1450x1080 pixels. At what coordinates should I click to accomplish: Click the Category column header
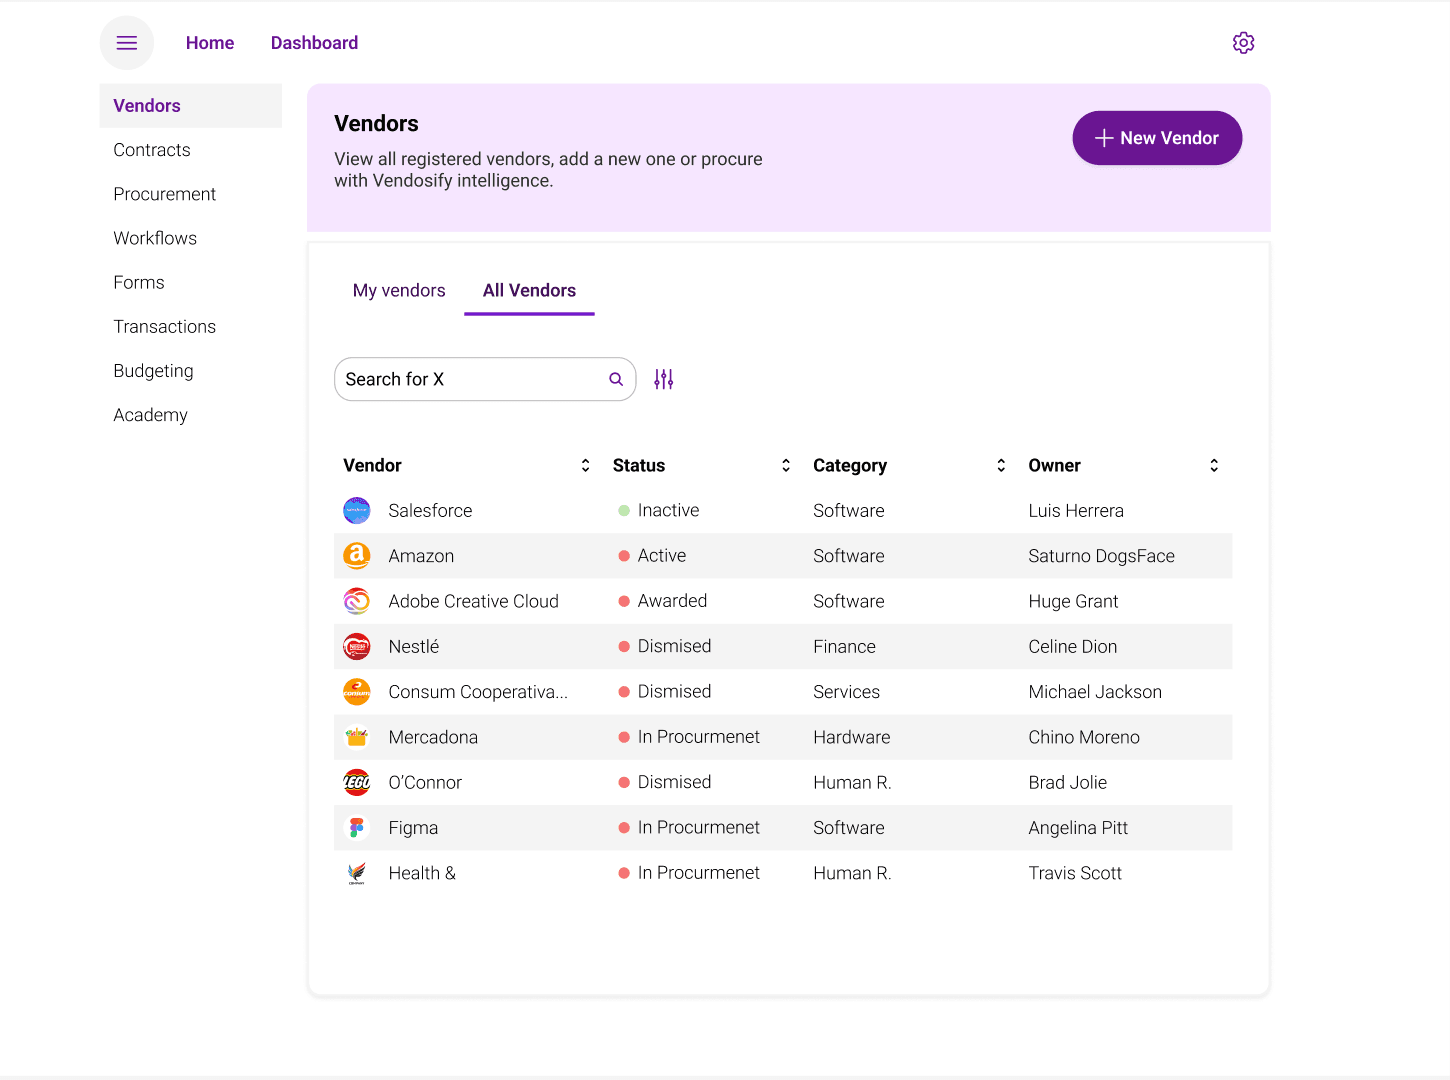click(x=850, y=465)
